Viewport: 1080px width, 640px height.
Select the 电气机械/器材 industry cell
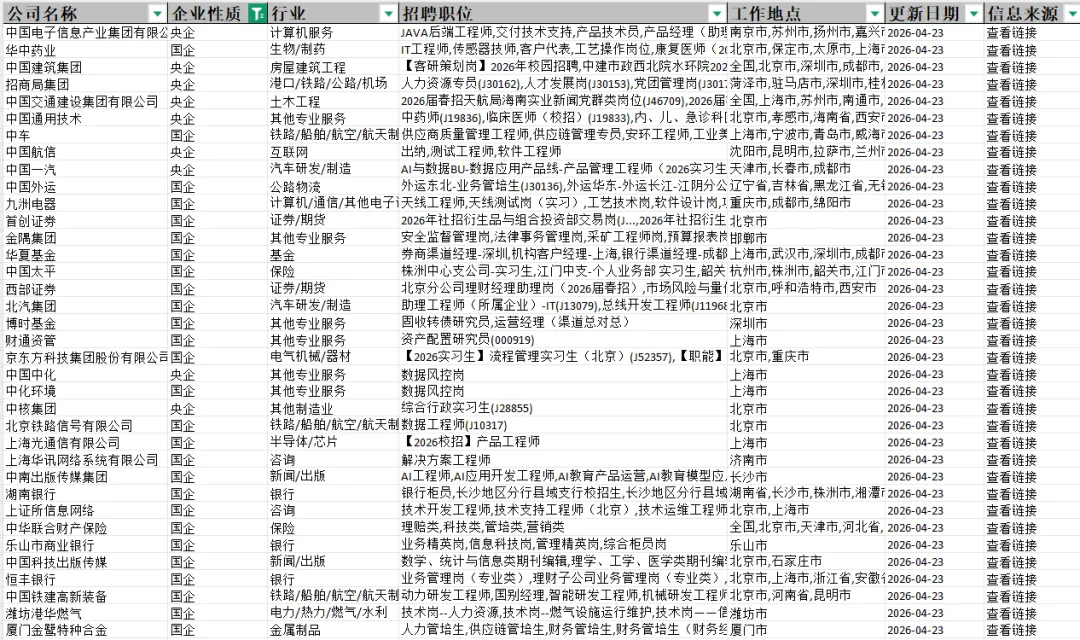(x=333, y=357)
